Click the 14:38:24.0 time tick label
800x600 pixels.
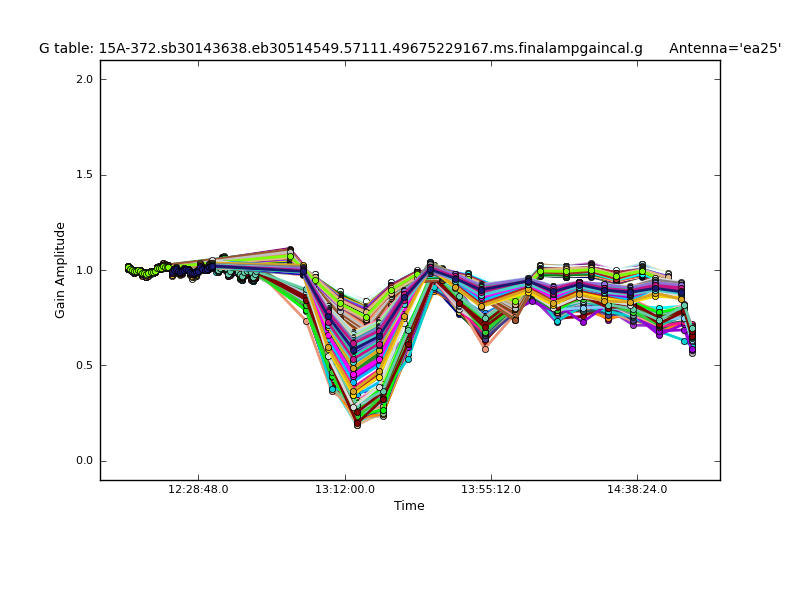pos(637,489)
